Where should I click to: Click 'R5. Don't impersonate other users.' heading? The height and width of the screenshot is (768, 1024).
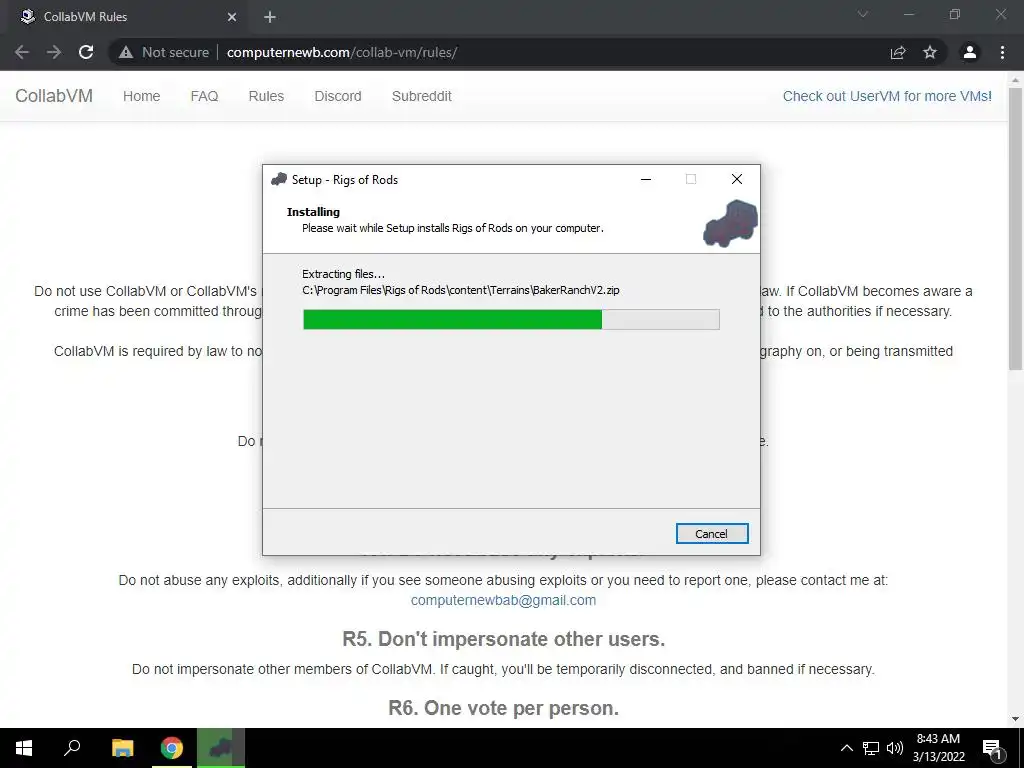tap(504, 639)
